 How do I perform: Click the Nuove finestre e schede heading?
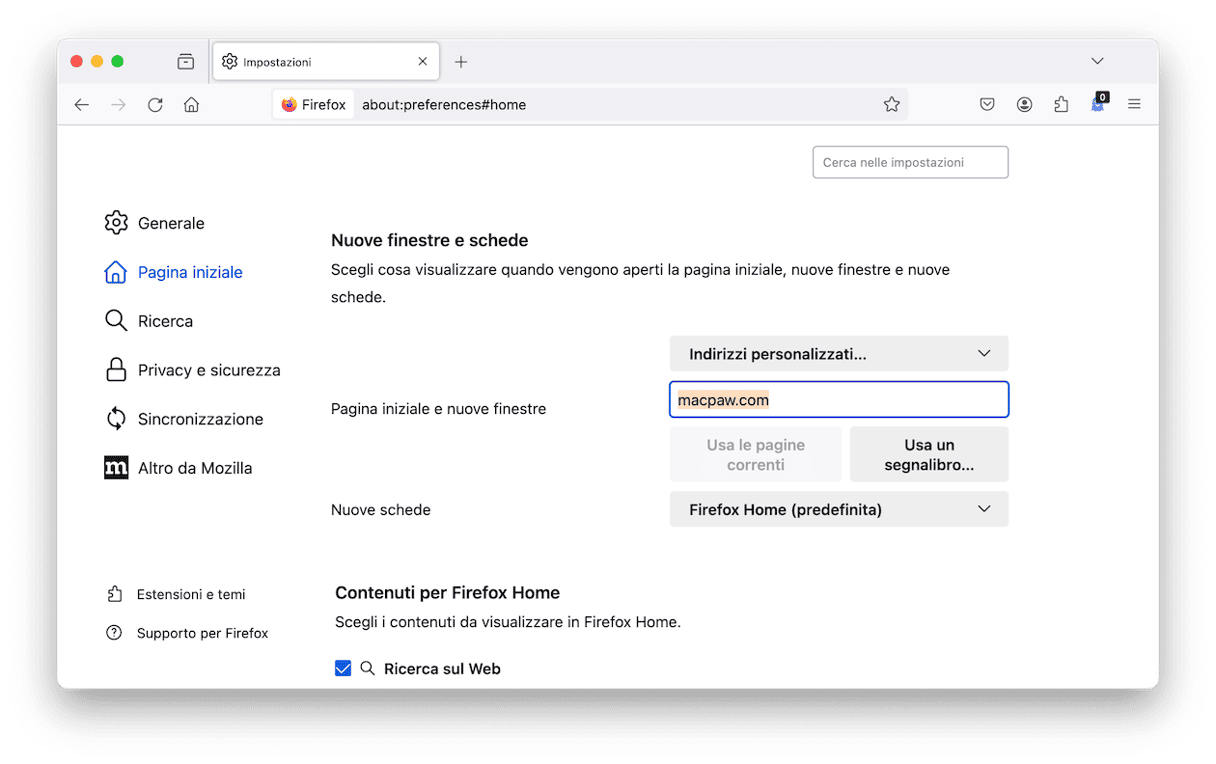430,240
